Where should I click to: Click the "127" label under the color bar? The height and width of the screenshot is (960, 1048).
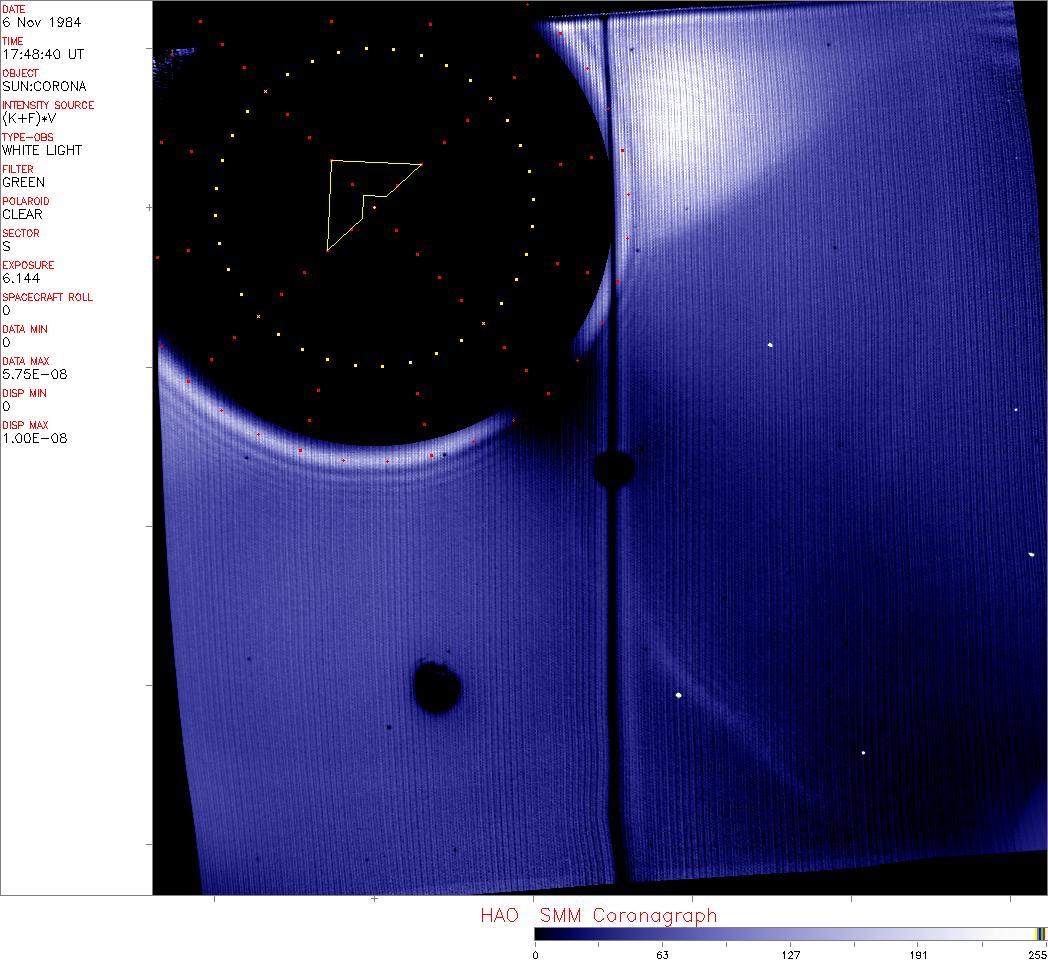click(x=790, y=954)
